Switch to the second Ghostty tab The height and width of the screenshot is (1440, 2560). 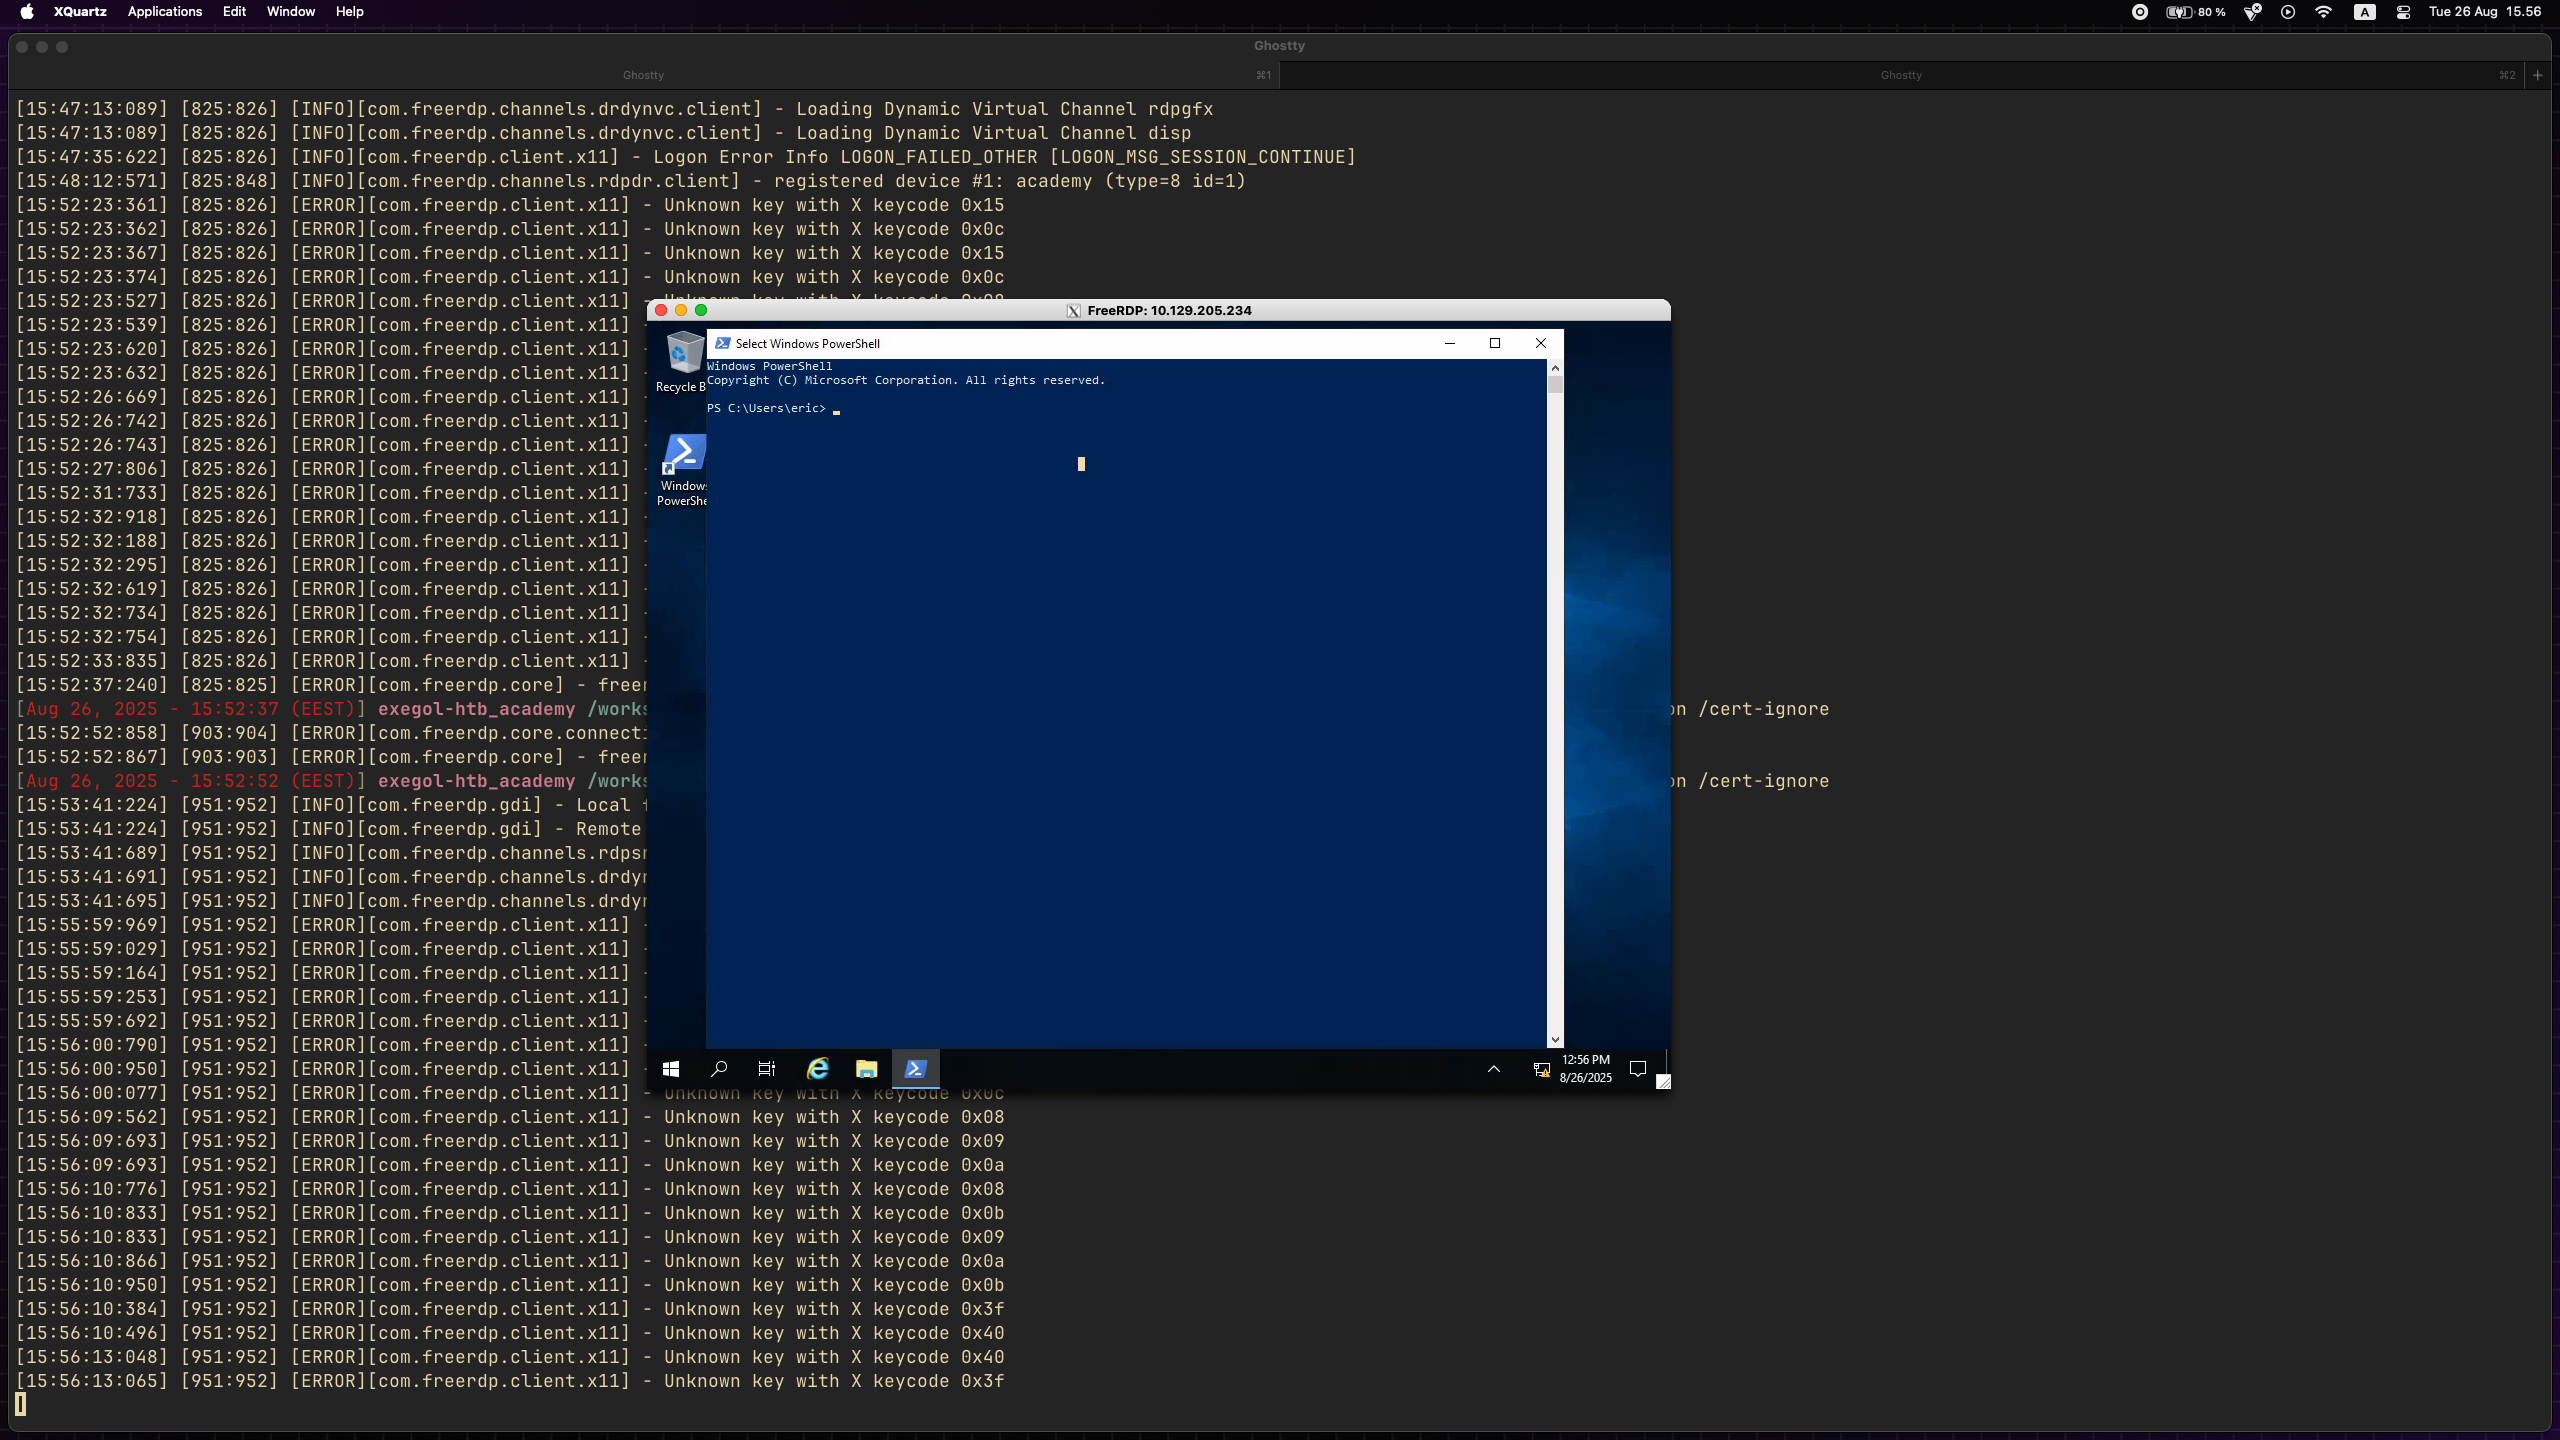1900,75
